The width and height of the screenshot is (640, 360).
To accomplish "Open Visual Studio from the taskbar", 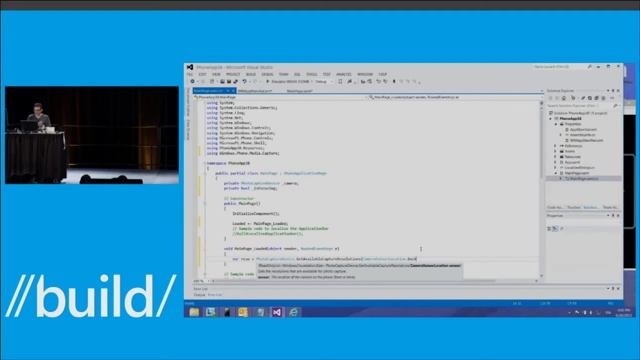I will click(x=277, y=312).
